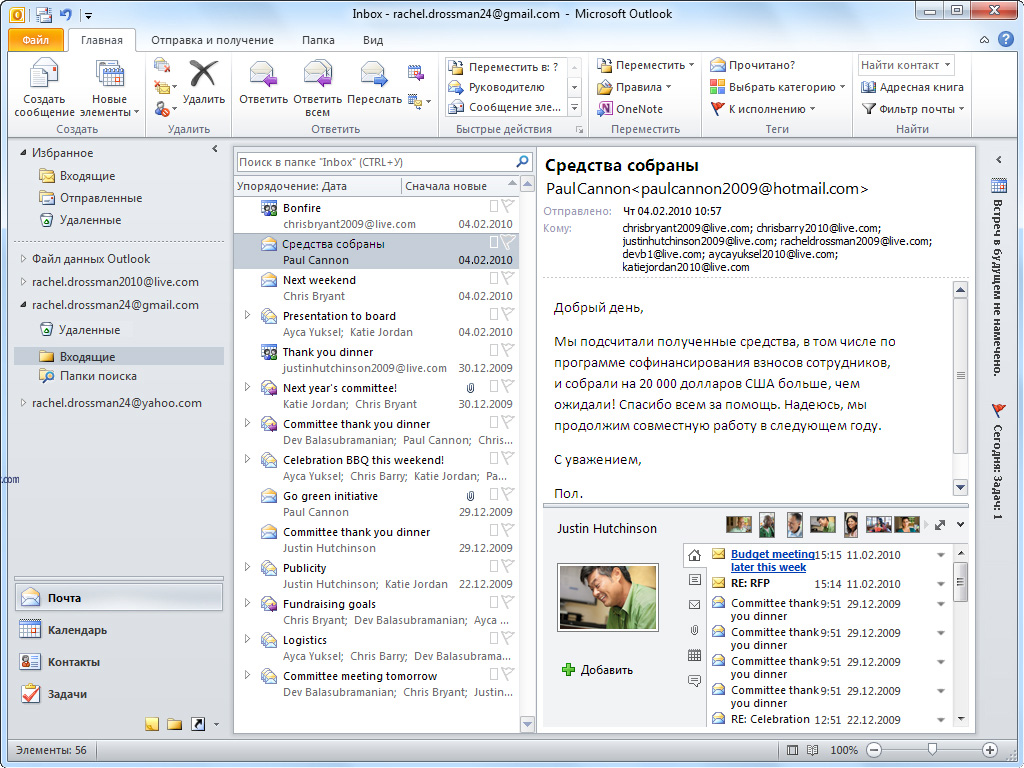Open the Файл tab

pos(36,40)
